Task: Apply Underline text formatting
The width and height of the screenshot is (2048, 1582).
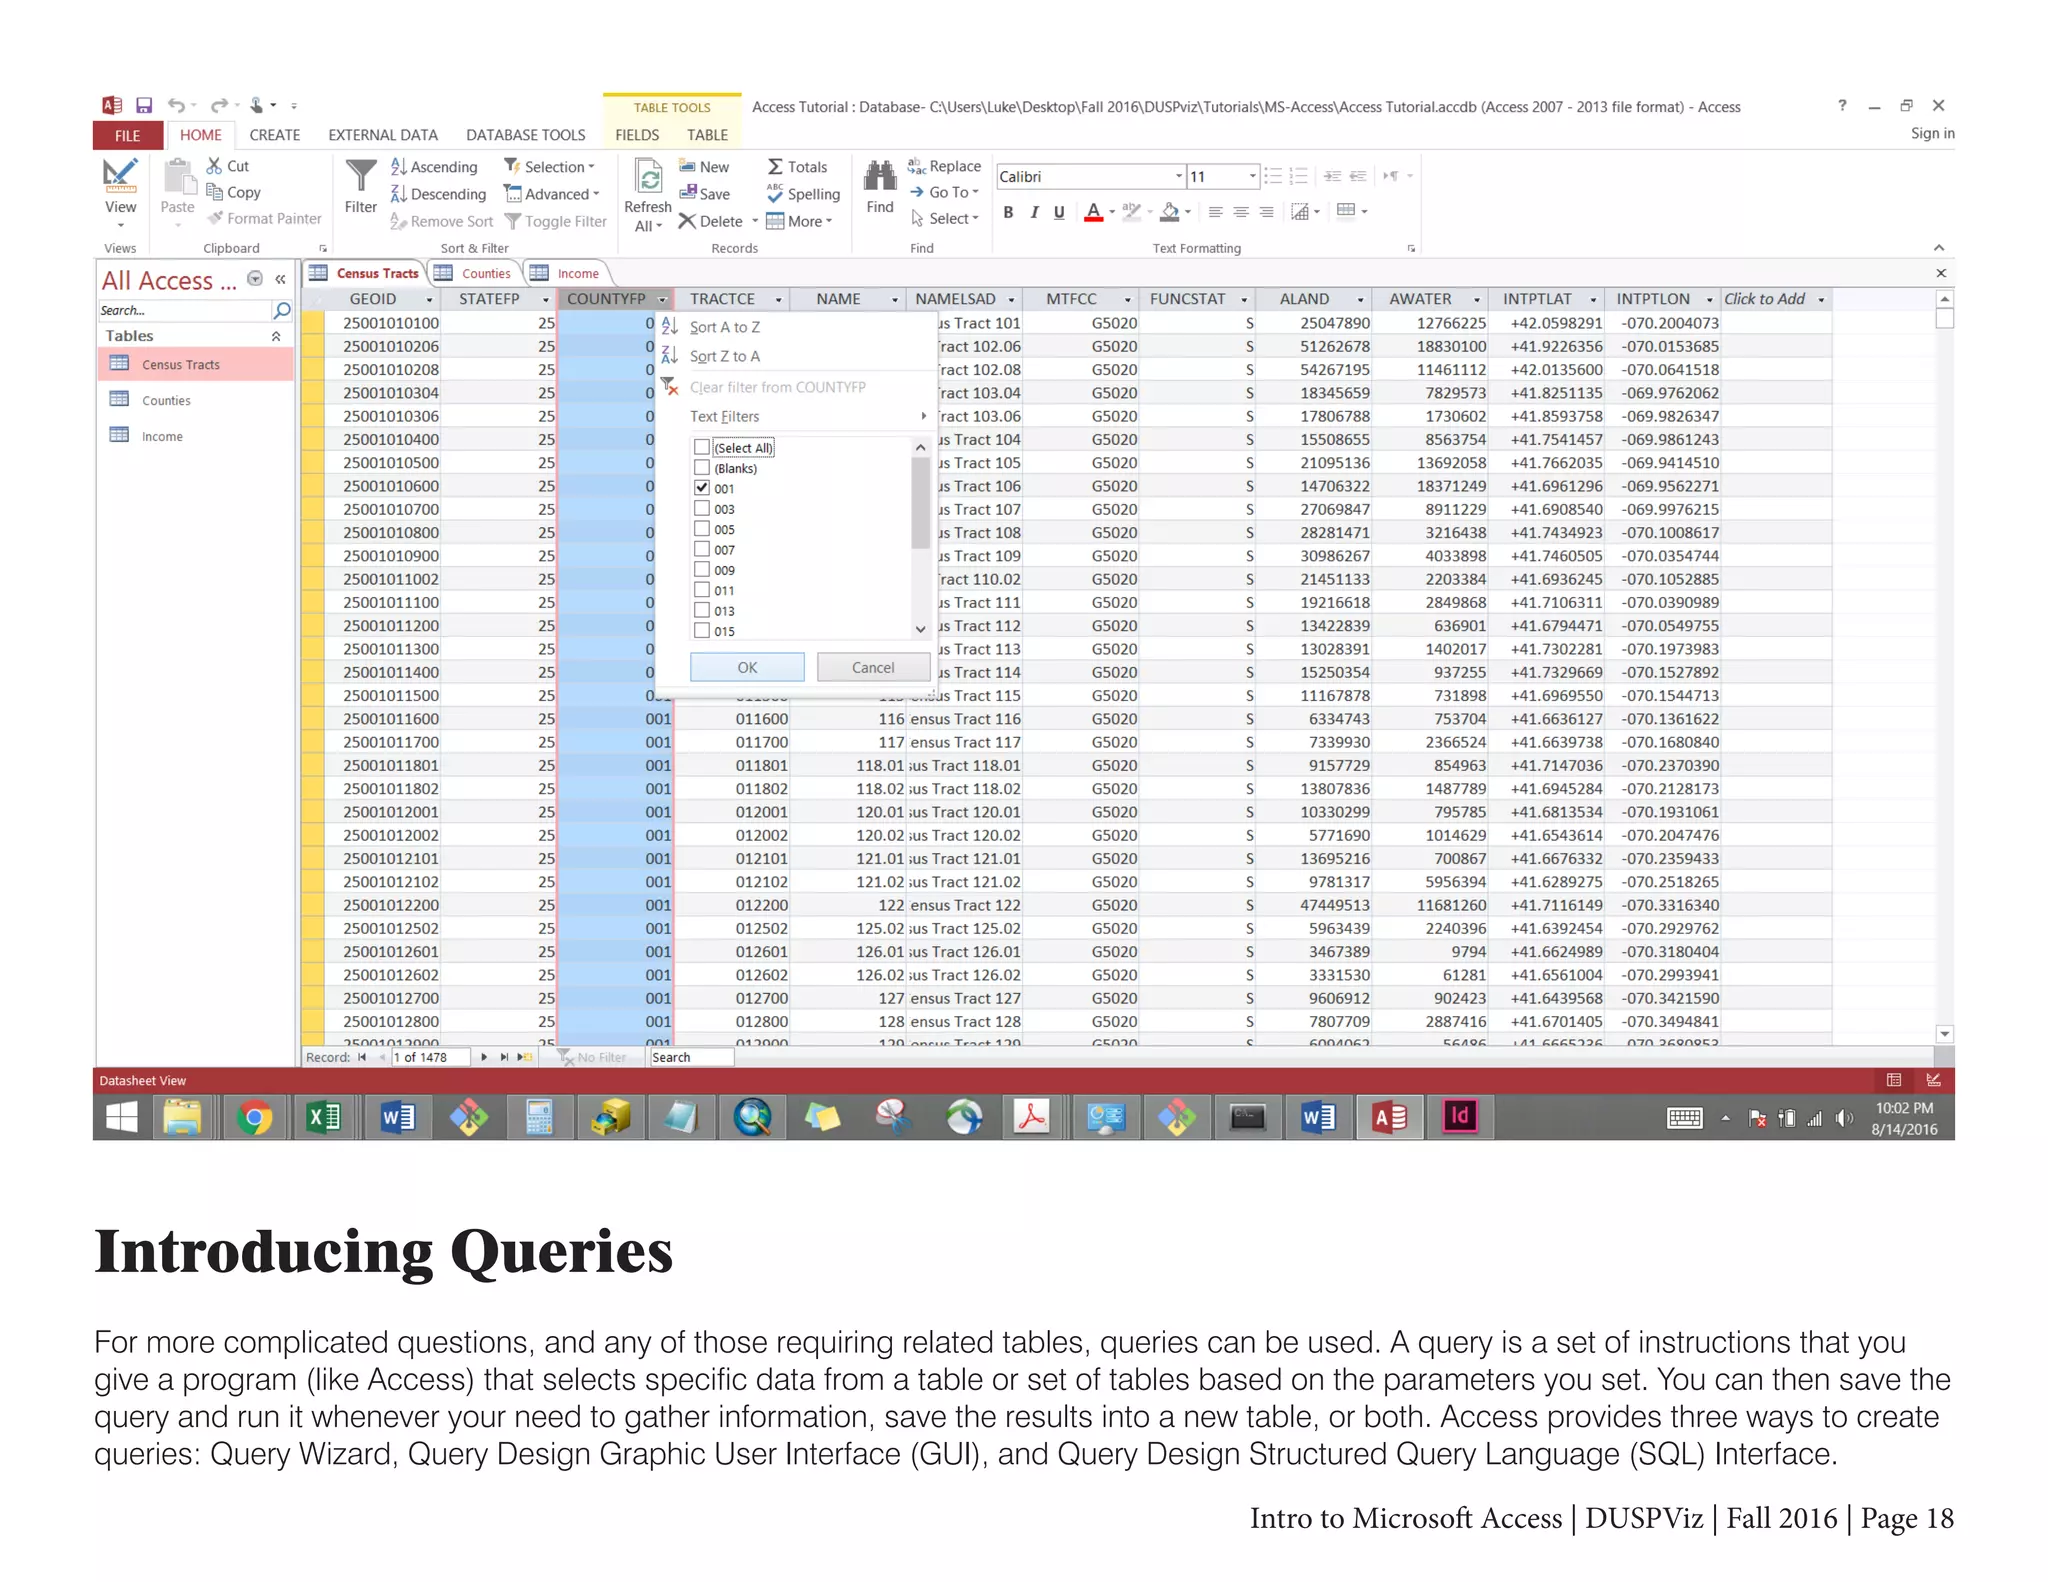Action: [1059, 212]
